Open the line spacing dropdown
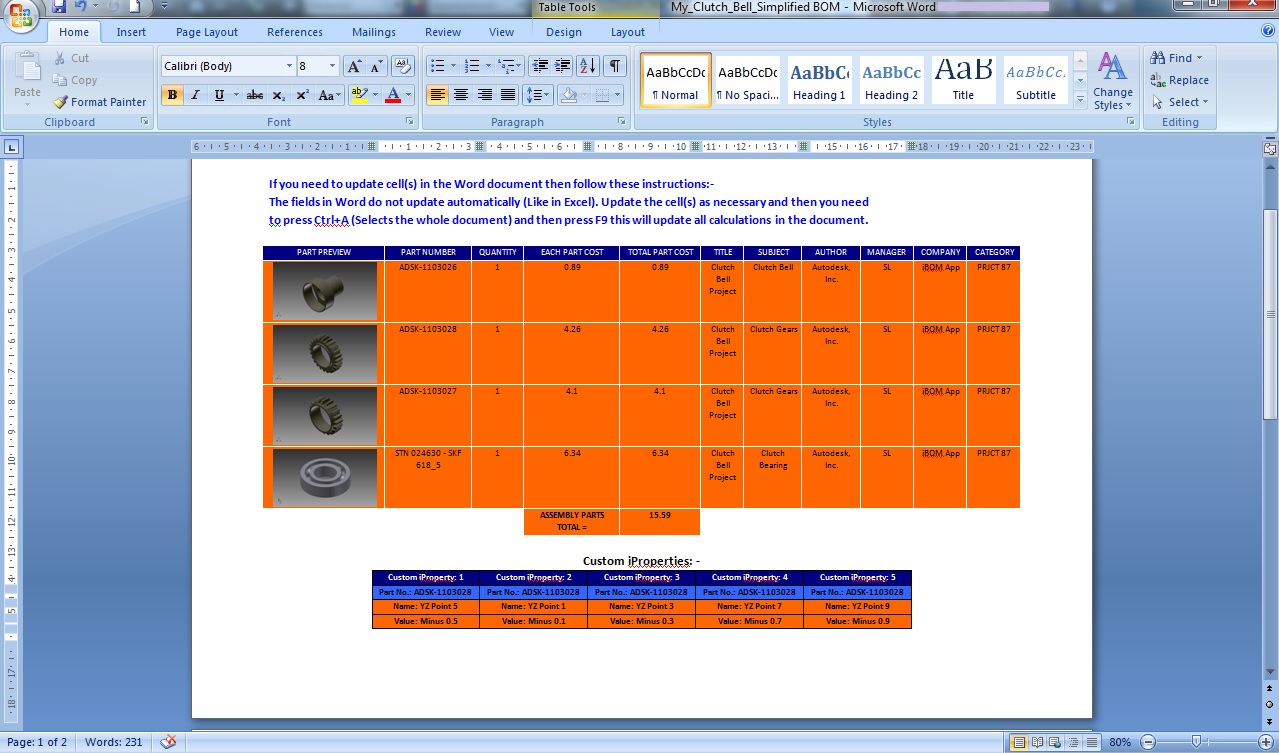 tap(538, 95)
